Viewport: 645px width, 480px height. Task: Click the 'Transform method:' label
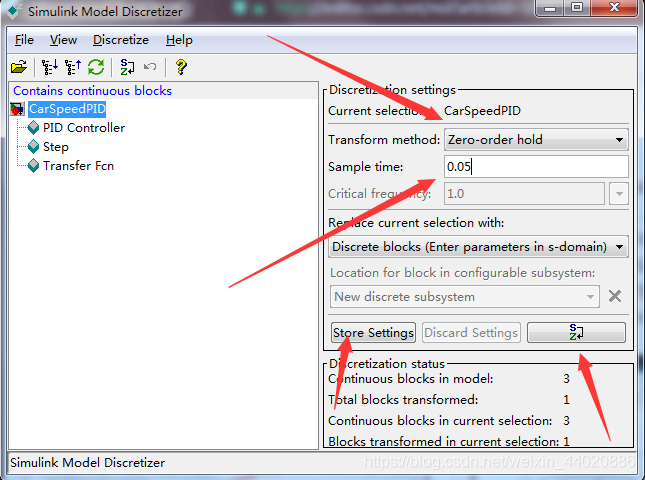click(384, 140)
